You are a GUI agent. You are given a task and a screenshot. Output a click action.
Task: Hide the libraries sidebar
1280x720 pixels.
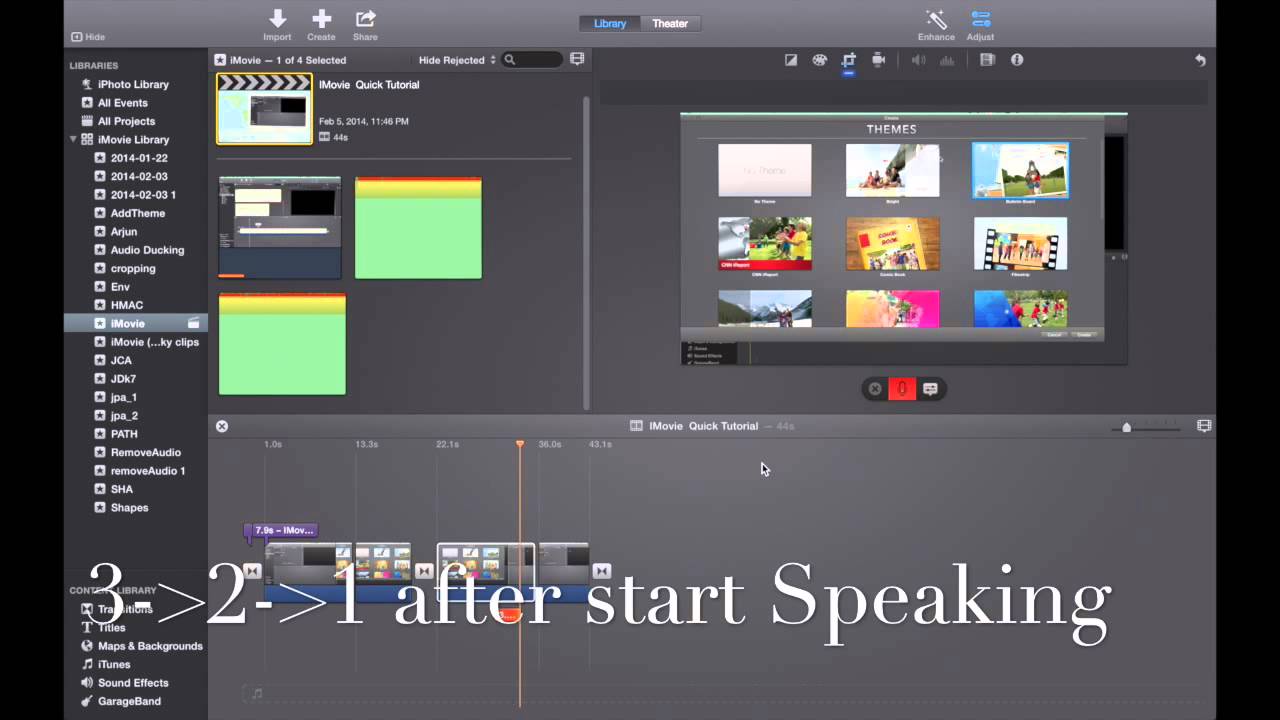tap(88, 37)
